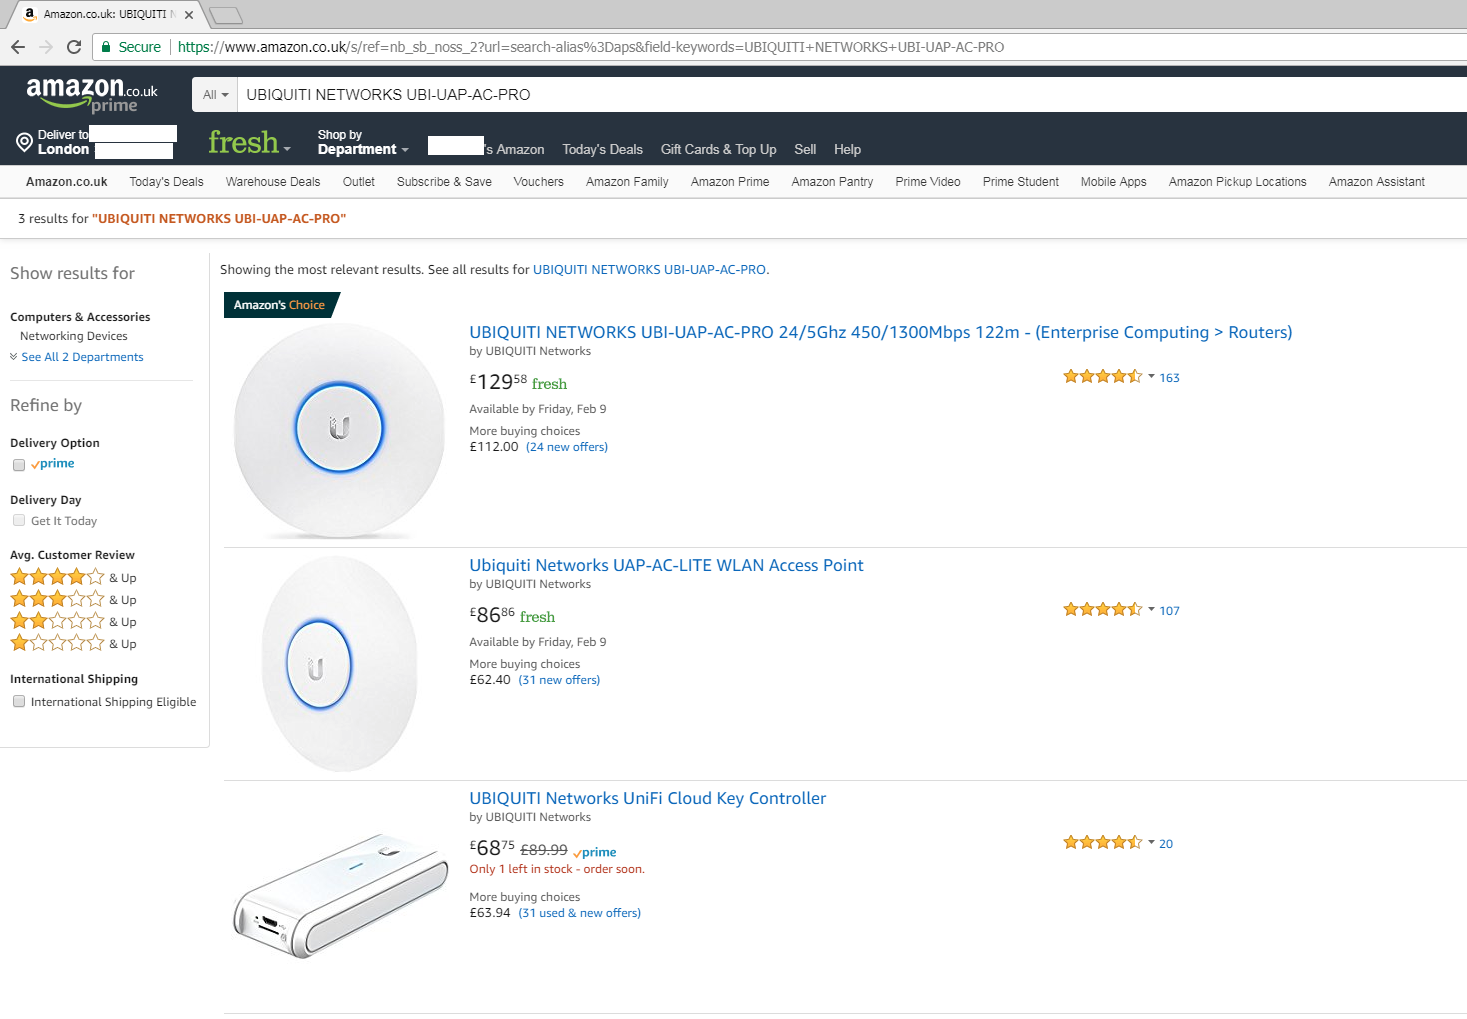Check International Shipping Eligible box
The image size is (1467, 1019).
coord(19,701)
